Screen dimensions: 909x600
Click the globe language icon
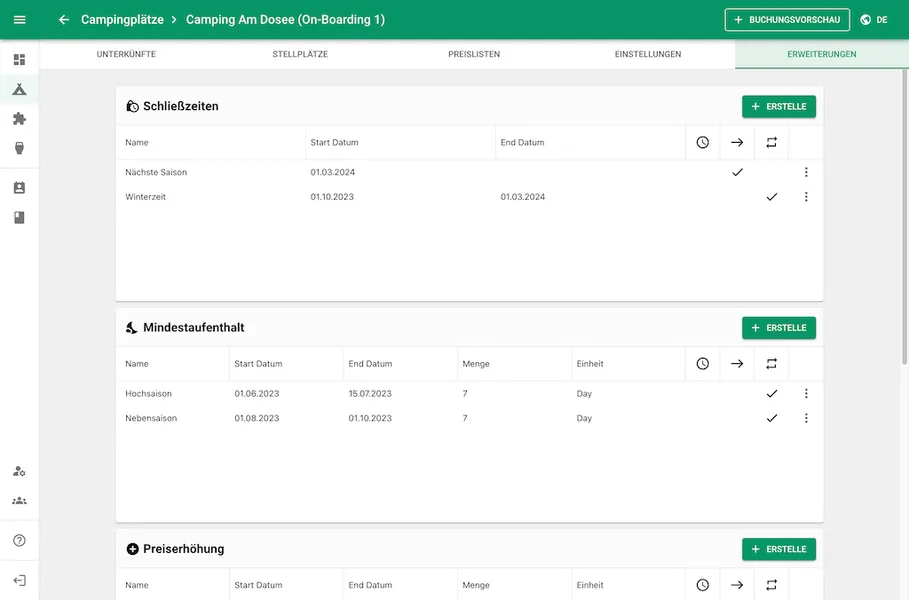866,20
